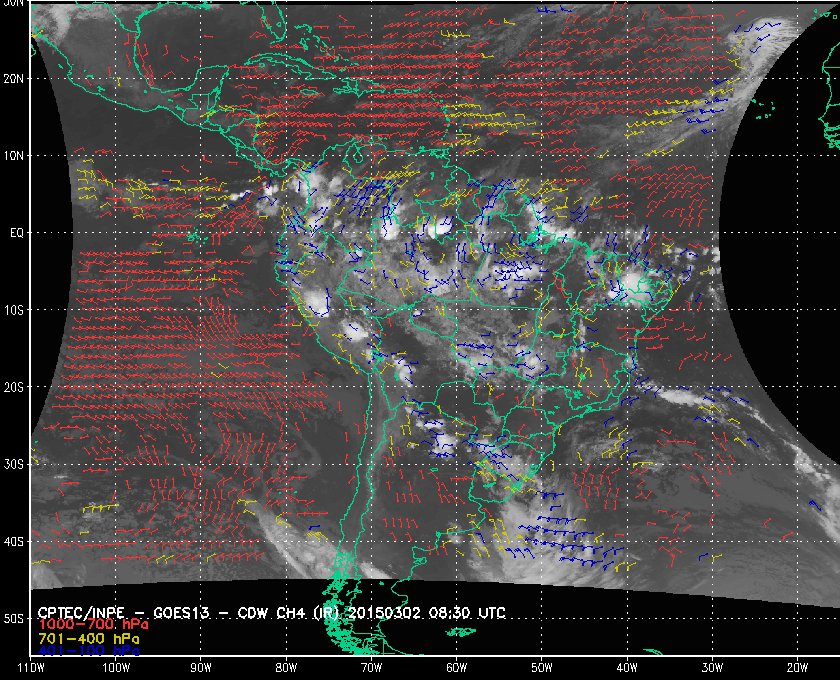Screen dimensions: 840x680
Task: Click the blue 401-100 hPa legend entry
Action: (x=89, y=651)
